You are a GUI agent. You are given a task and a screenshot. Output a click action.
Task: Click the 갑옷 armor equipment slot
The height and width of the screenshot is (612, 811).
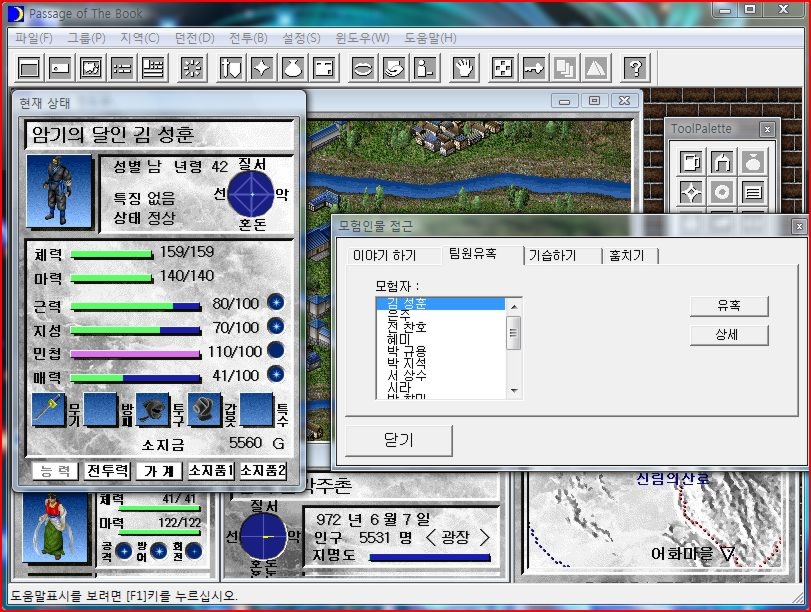coord(205,410)
